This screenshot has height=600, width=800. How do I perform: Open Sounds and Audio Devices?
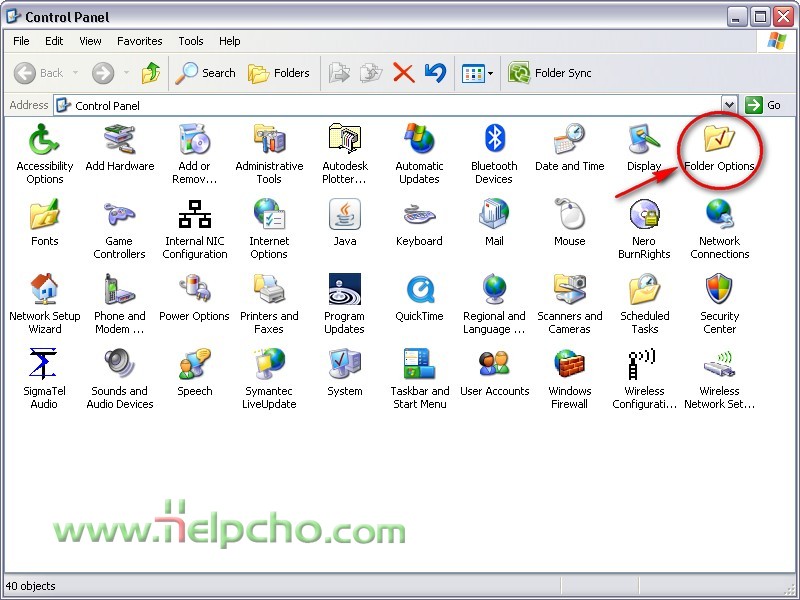[x=119, y=379]
